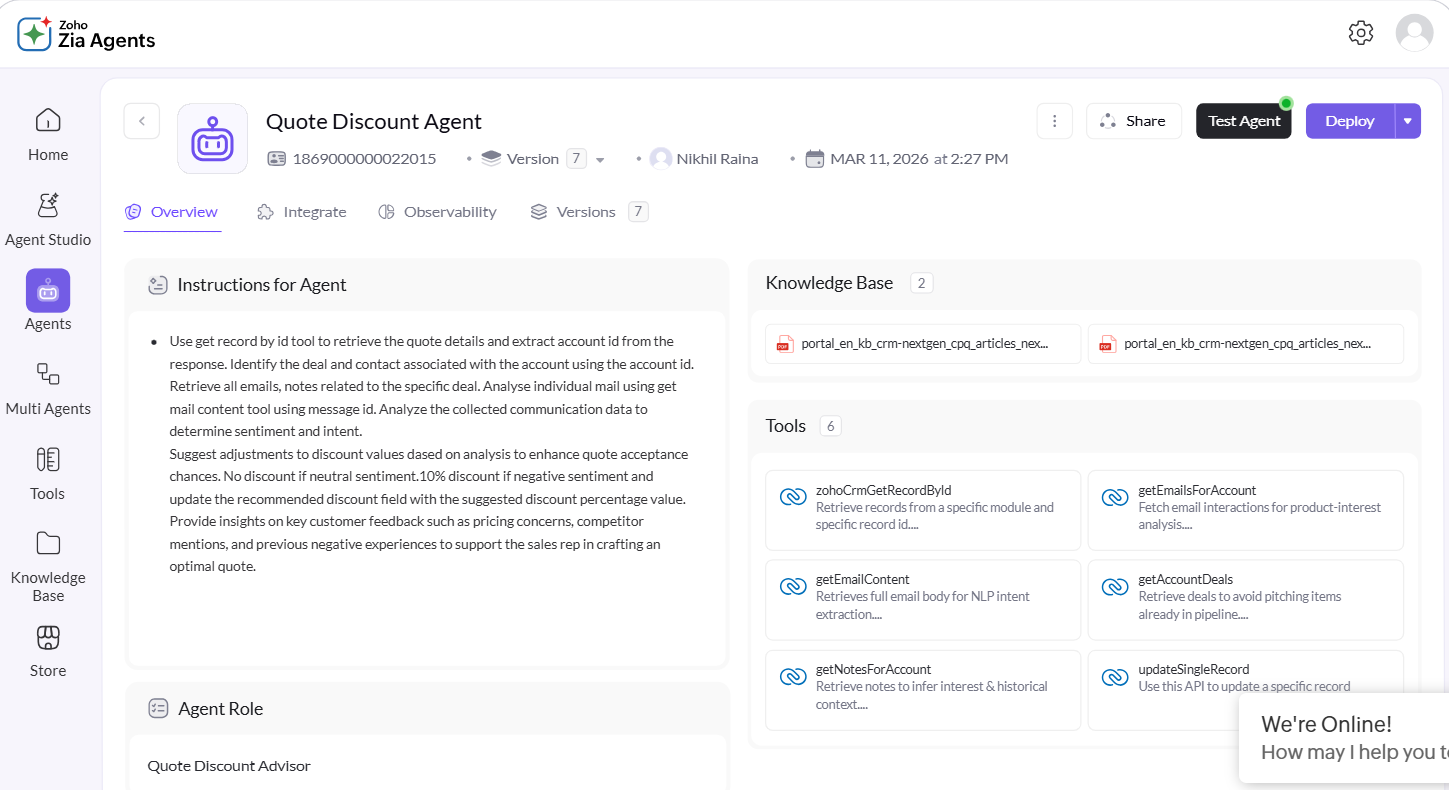This screenshot has height=790, width=1449.
Task: Select Agents in the sidebar
Action: point(48,301)
